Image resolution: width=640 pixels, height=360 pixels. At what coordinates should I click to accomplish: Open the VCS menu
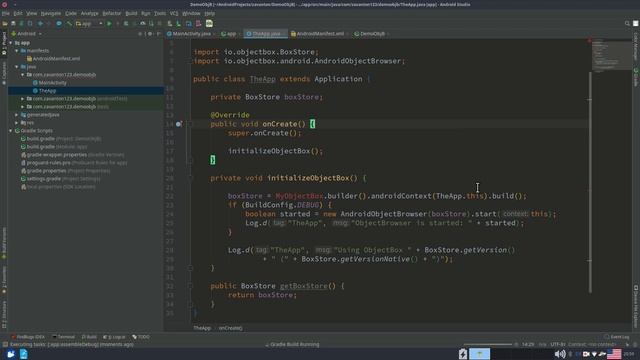174,13
